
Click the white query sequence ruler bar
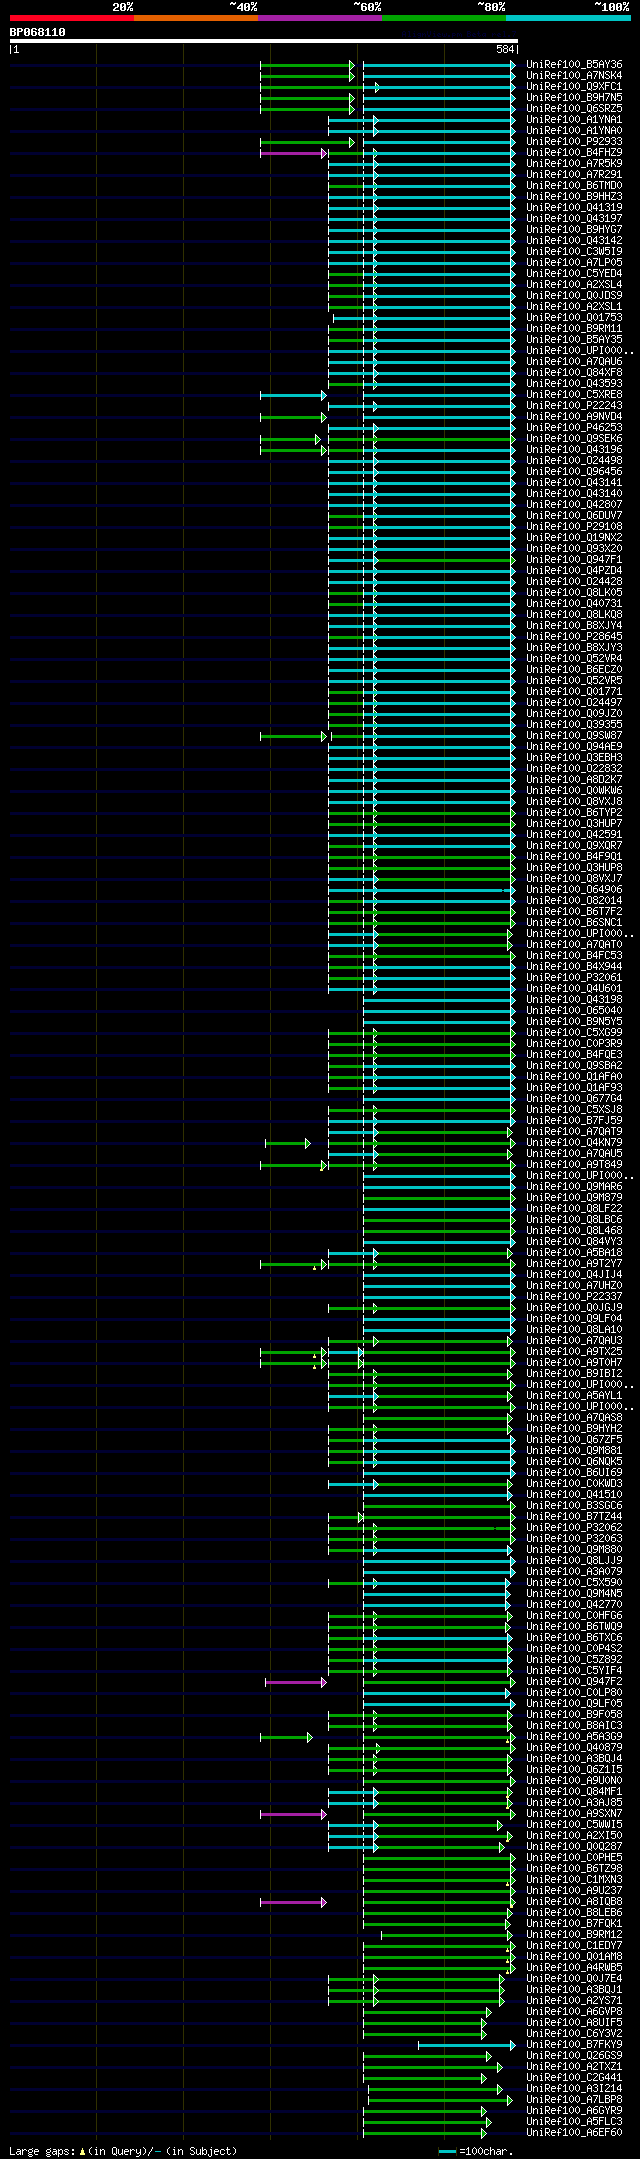[263, 41]
